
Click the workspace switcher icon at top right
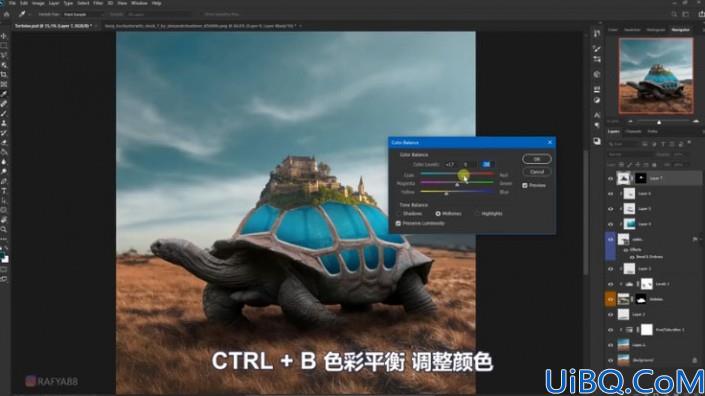pos(686,14)
